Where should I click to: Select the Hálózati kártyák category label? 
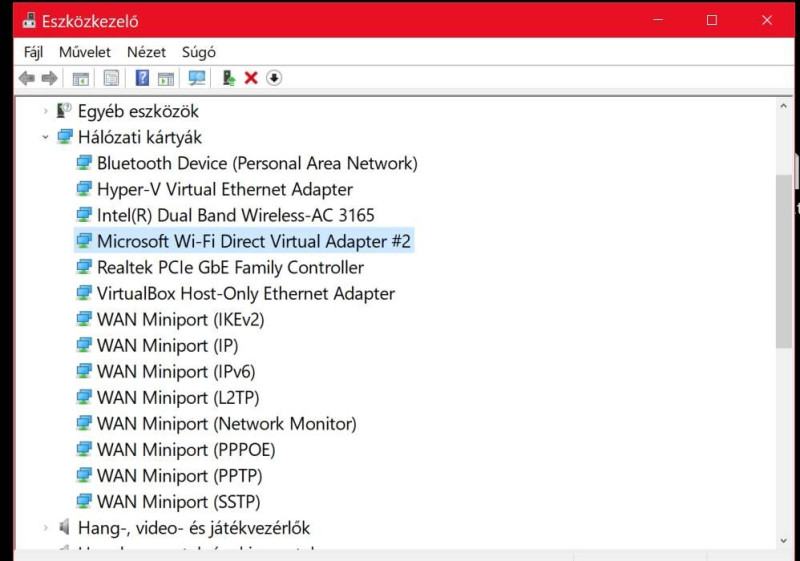pos(140,137)
